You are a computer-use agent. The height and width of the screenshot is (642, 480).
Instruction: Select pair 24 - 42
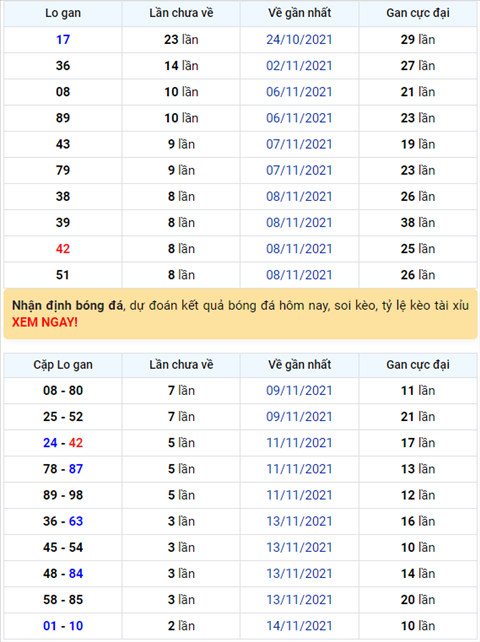[63, 443]
